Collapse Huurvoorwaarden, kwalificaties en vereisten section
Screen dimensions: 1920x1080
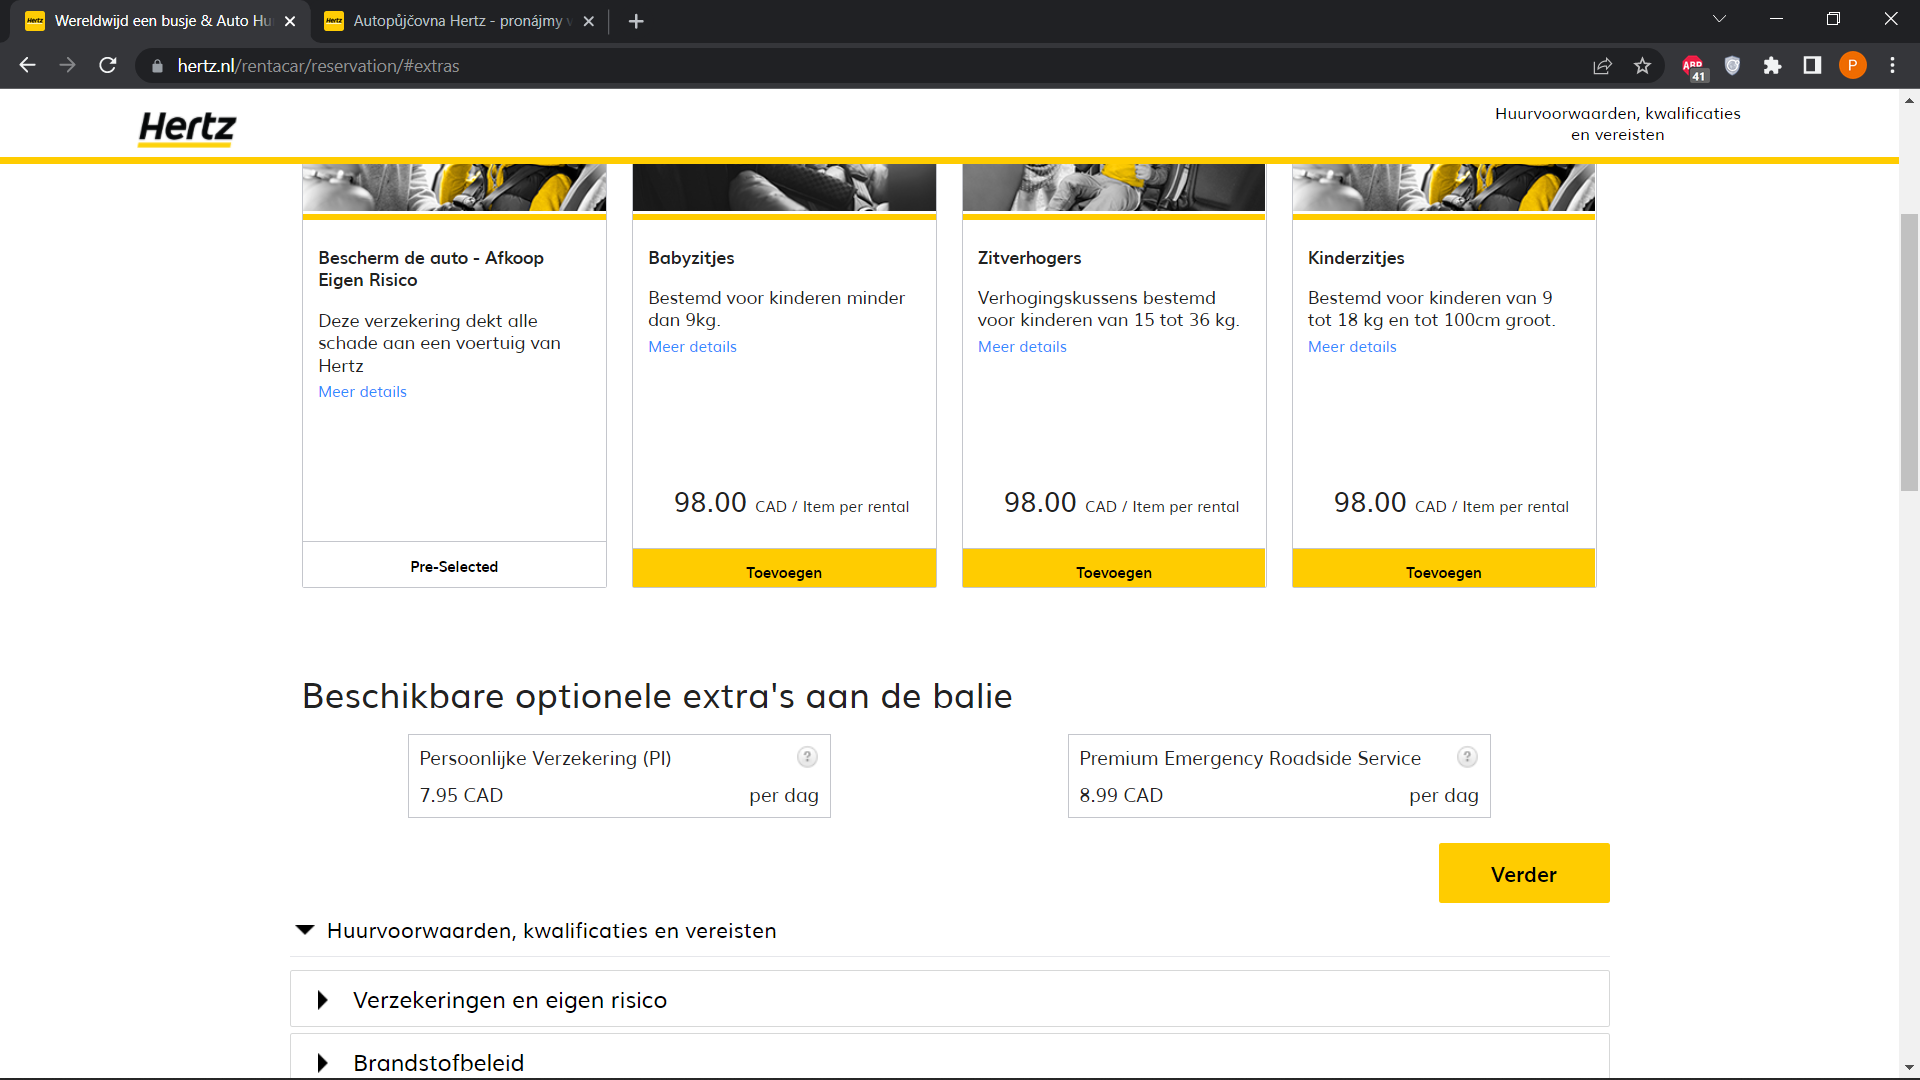pyautogui.click(x=305, y=930)
